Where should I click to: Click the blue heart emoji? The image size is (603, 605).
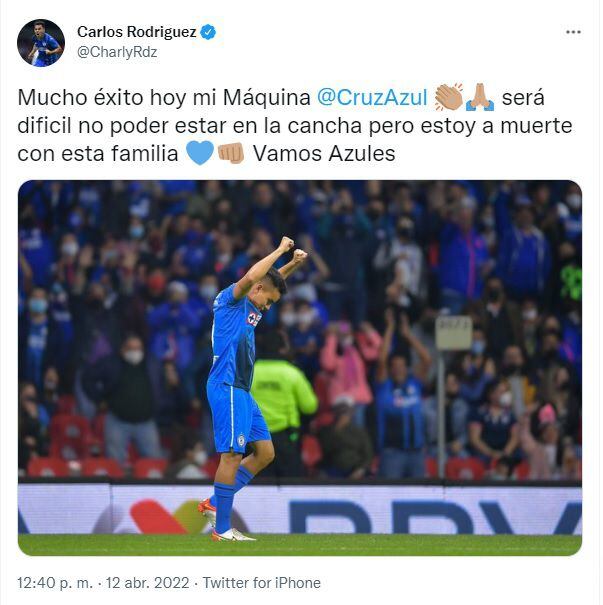[x=200, y=153]
